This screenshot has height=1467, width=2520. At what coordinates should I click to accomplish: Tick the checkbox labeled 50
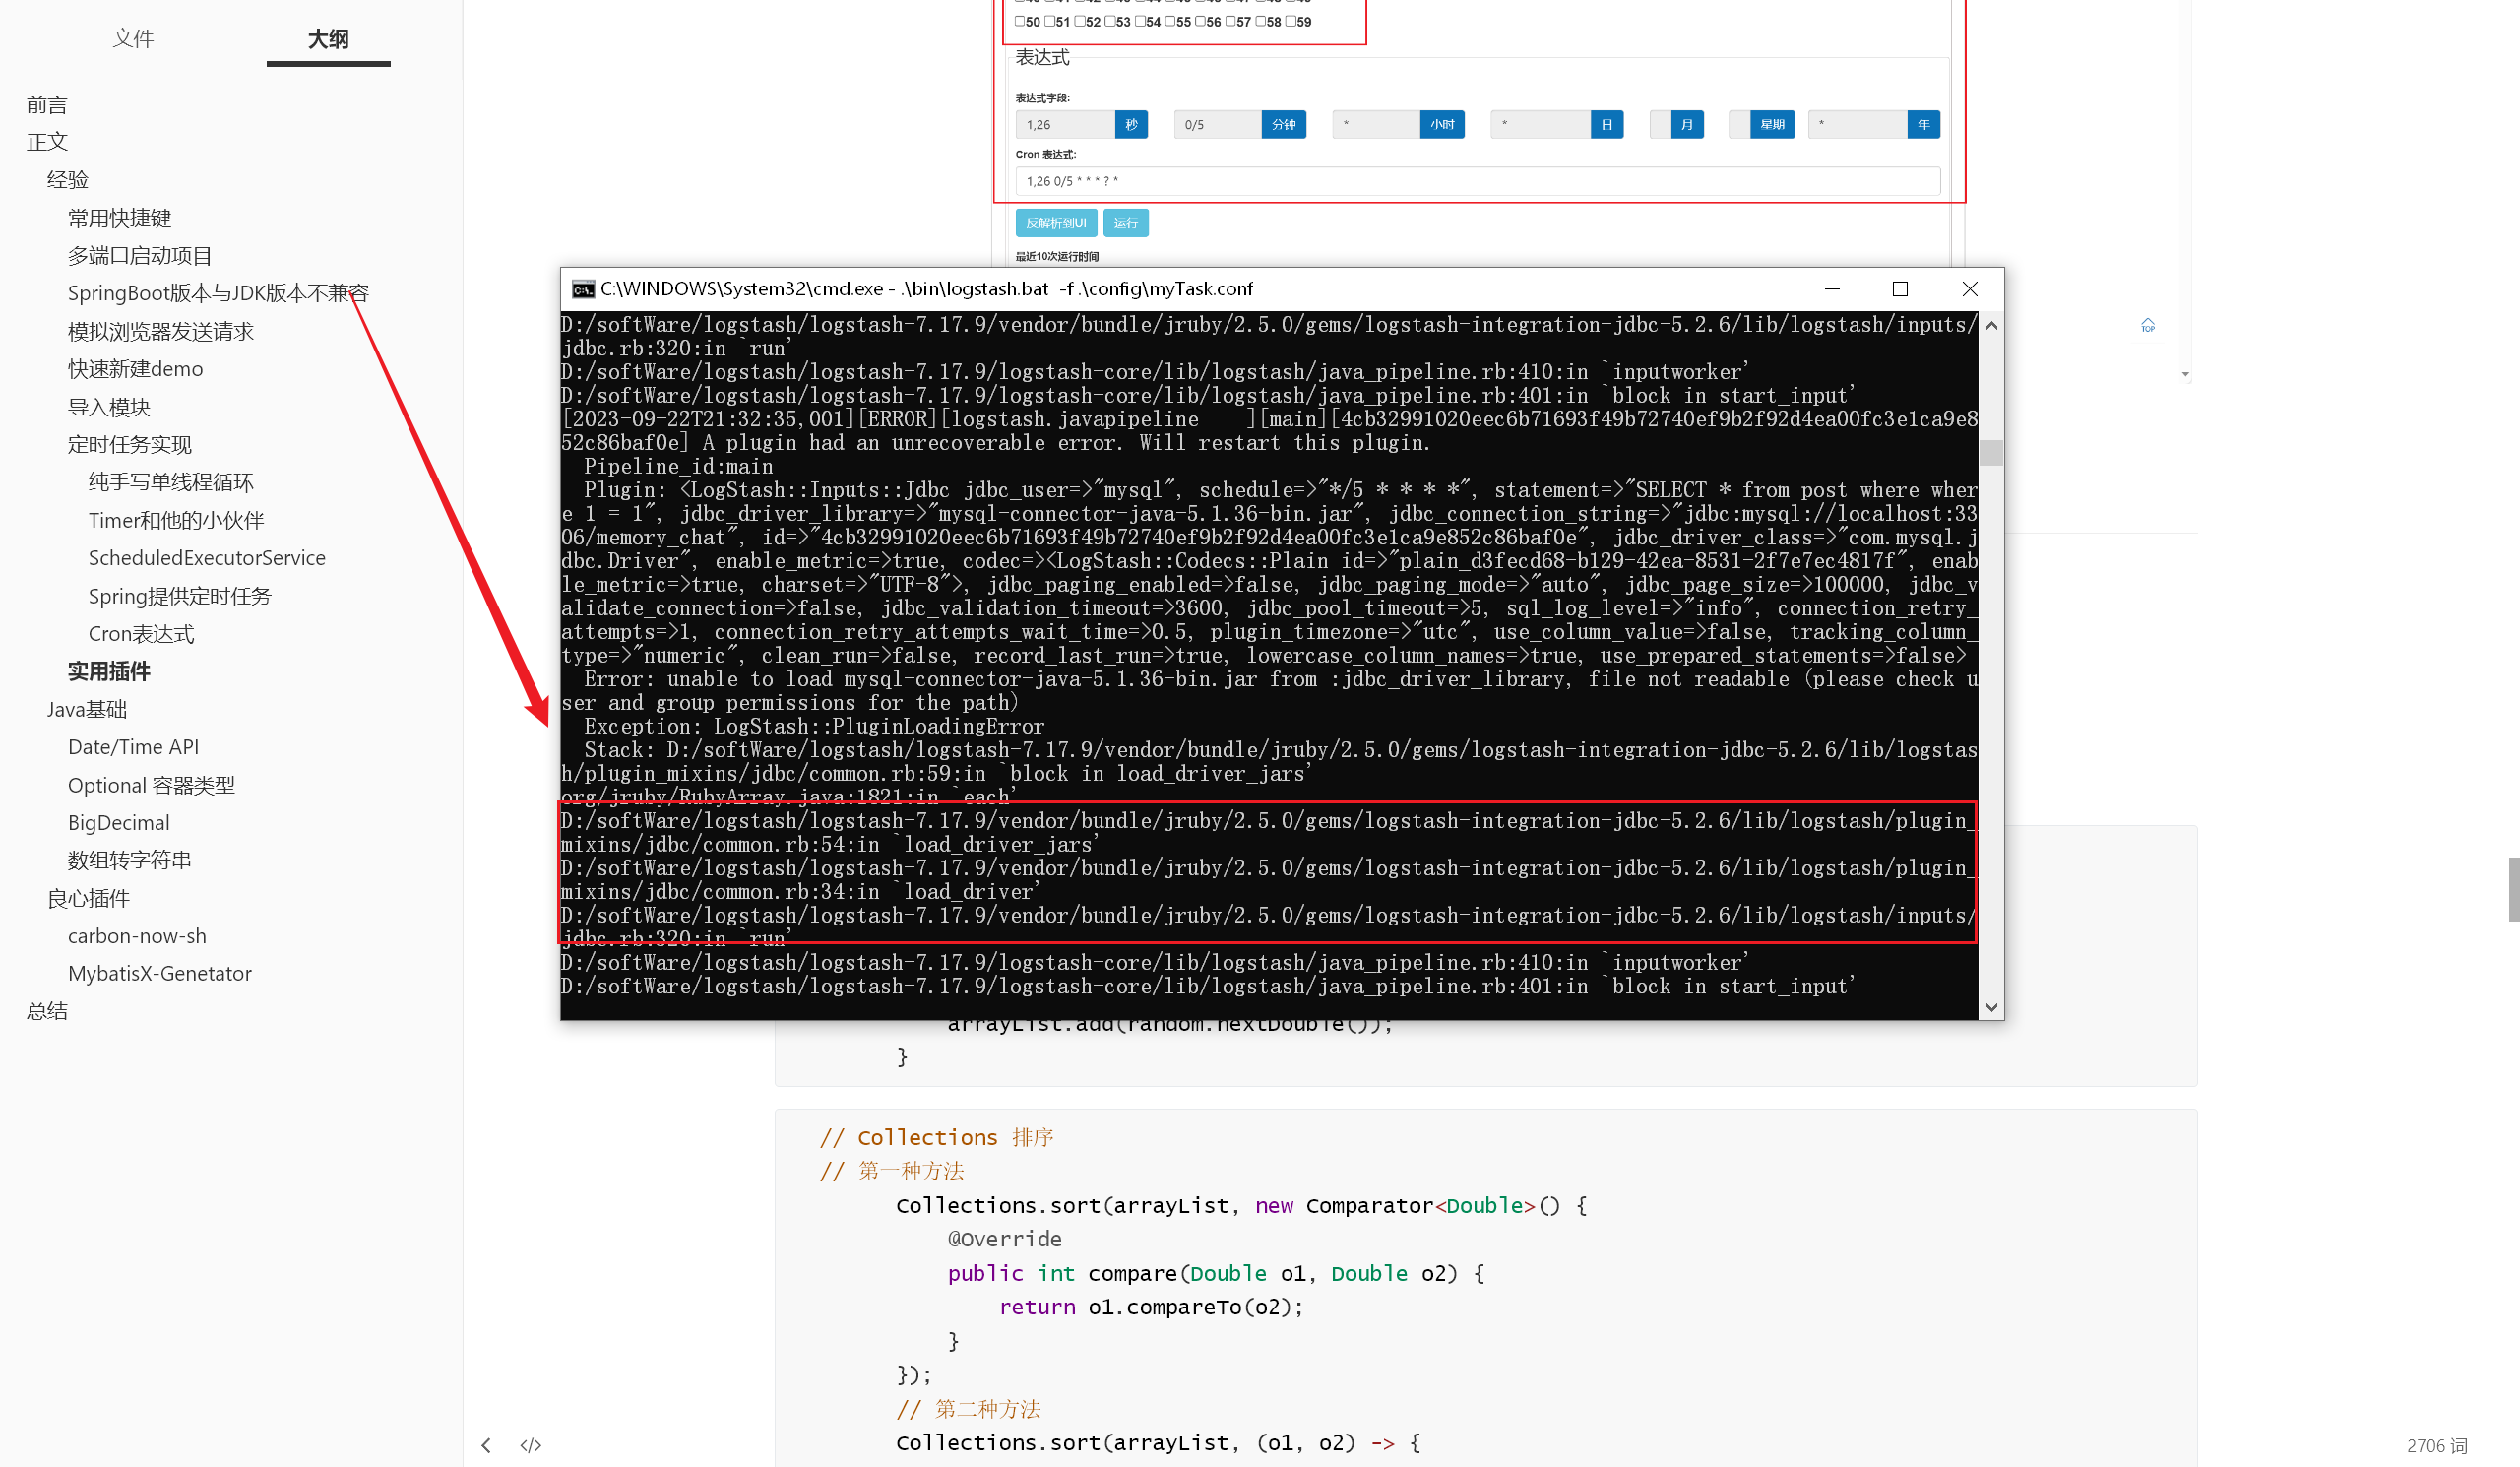[x=1020, y=21]
